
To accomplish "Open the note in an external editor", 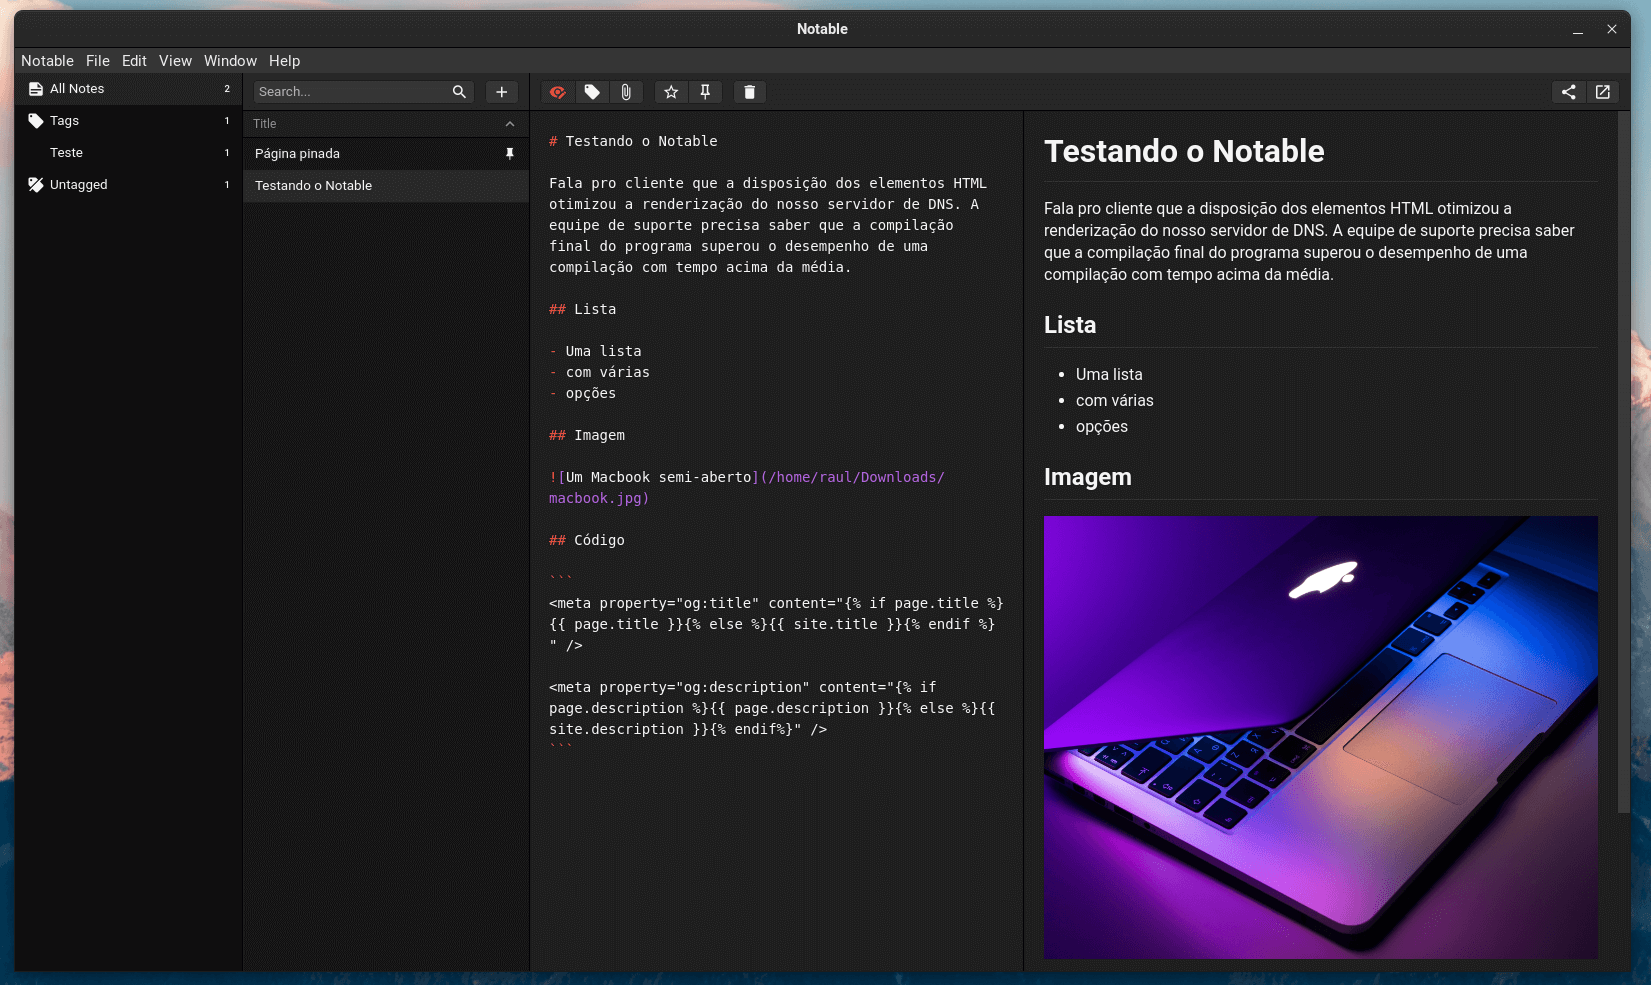I will coord(1603,92).
